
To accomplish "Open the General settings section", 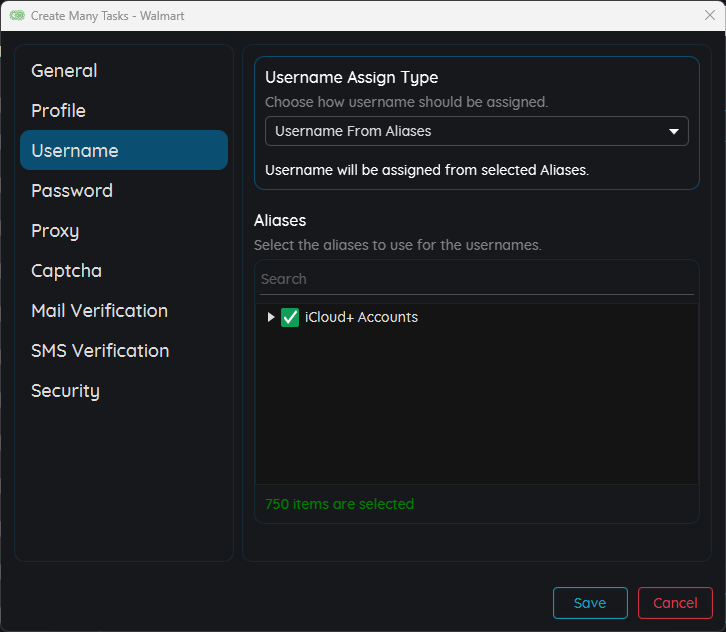I will pyautogui.click(x=64, y=71).
